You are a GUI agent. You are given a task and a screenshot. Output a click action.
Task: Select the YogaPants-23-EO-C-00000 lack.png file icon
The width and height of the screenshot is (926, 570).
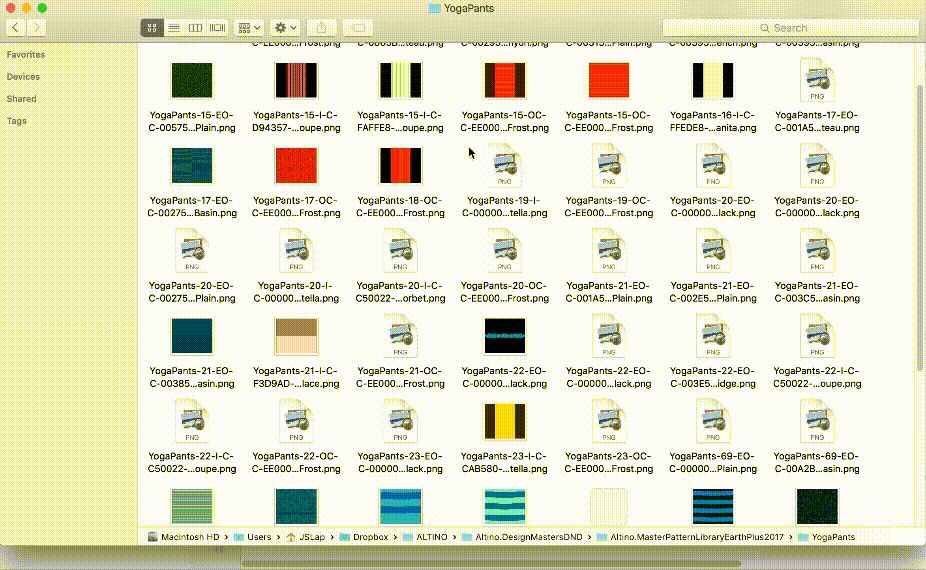(x=400, y=421)
